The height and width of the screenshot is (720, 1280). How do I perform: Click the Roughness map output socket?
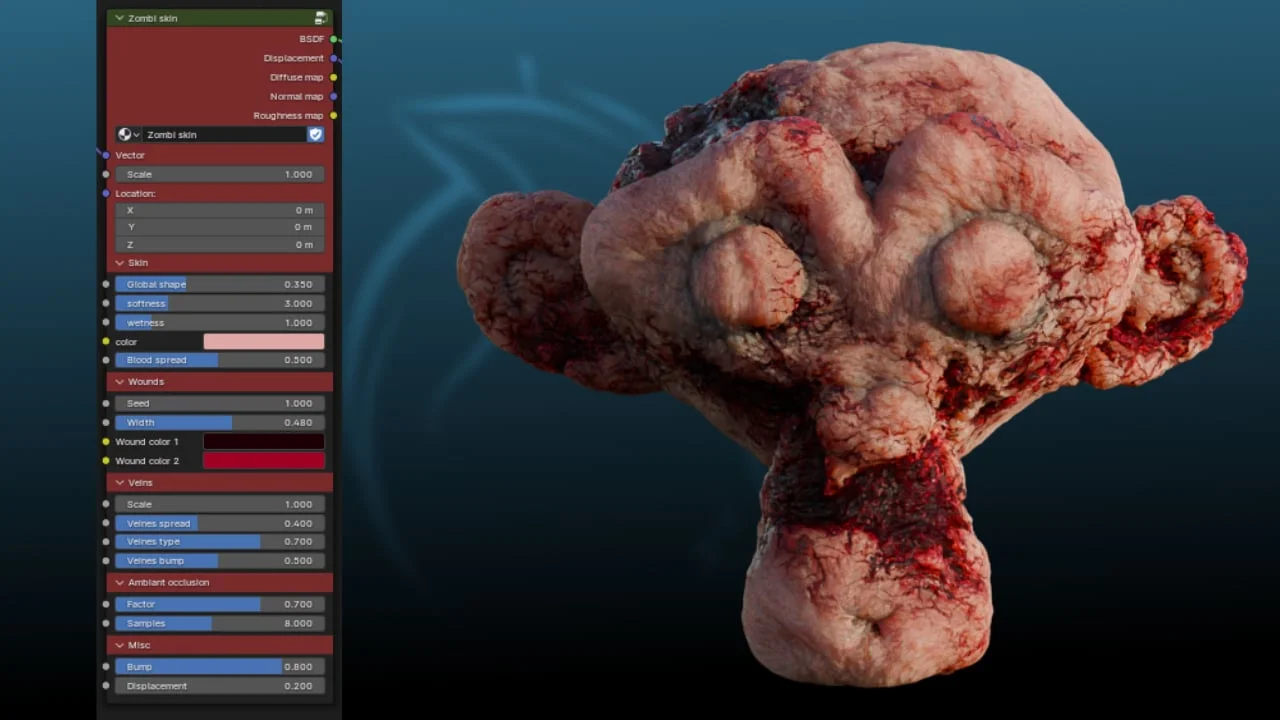[333, 115]
